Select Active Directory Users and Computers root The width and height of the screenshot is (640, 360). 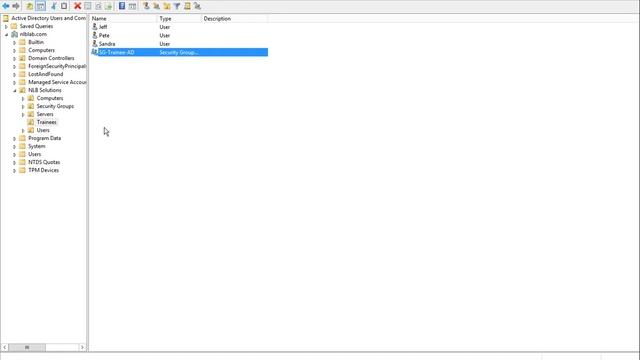coord(48,18)
